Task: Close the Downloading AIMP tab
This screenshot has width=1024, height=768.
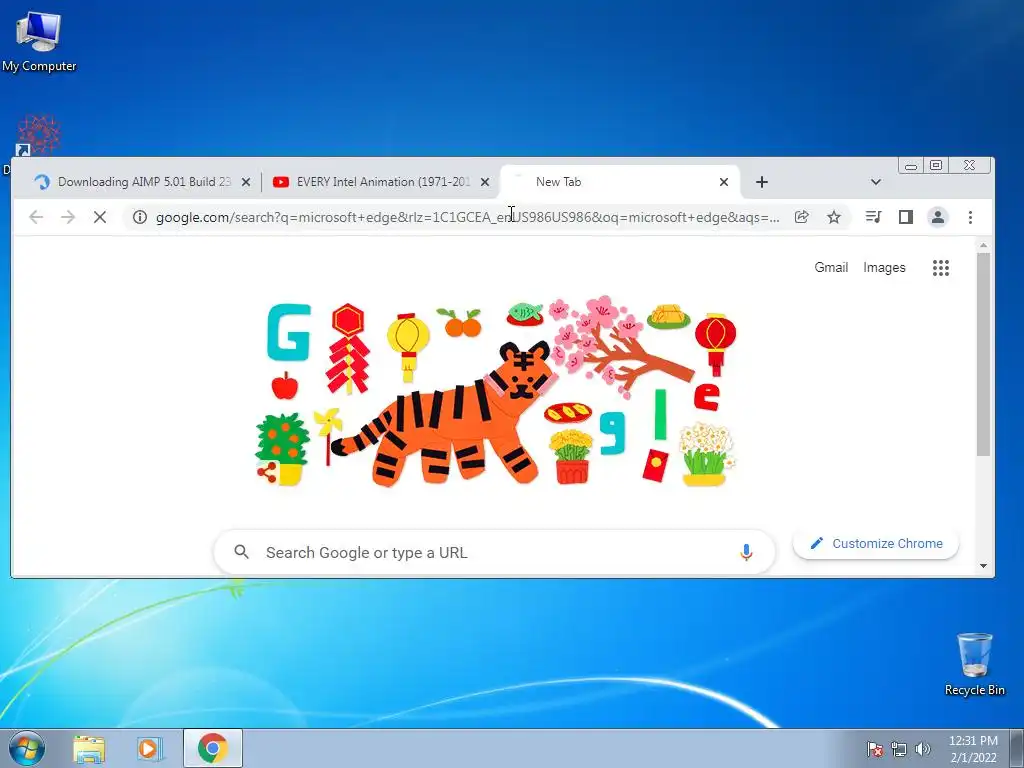Action: (x=246, y=182)
